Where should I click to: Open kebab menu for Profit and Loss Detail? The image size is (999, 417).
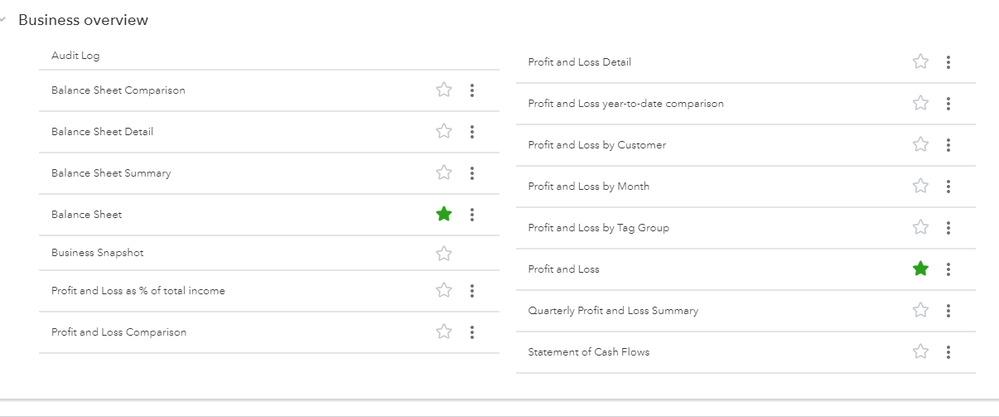click(x=948, y=62)
